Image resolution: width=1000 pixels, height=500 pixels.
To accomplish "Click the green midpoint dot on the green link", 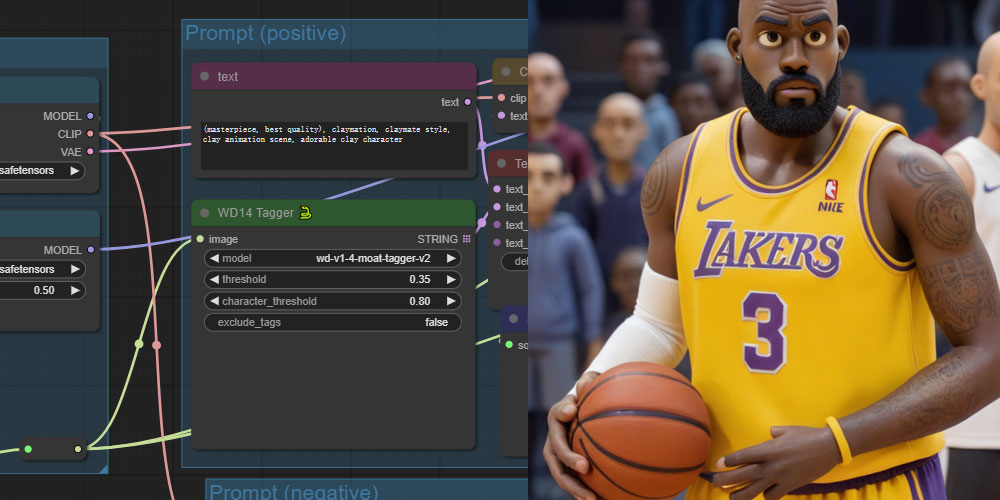I will [139, 344].
